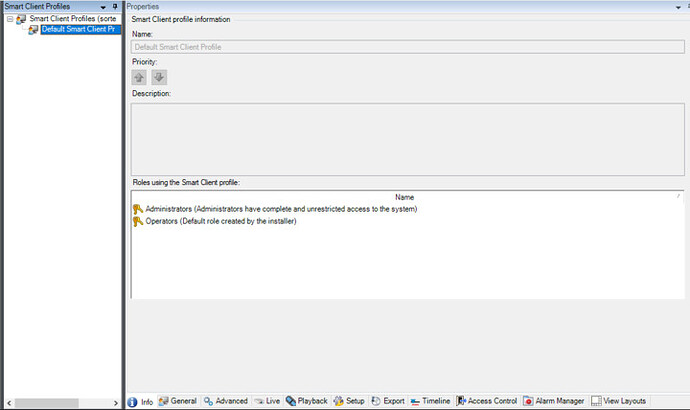This screenshot has width=690, height=410.
Task: Sort roles by the Name column header
Action: pyautogui.click(x=404, y=197)
